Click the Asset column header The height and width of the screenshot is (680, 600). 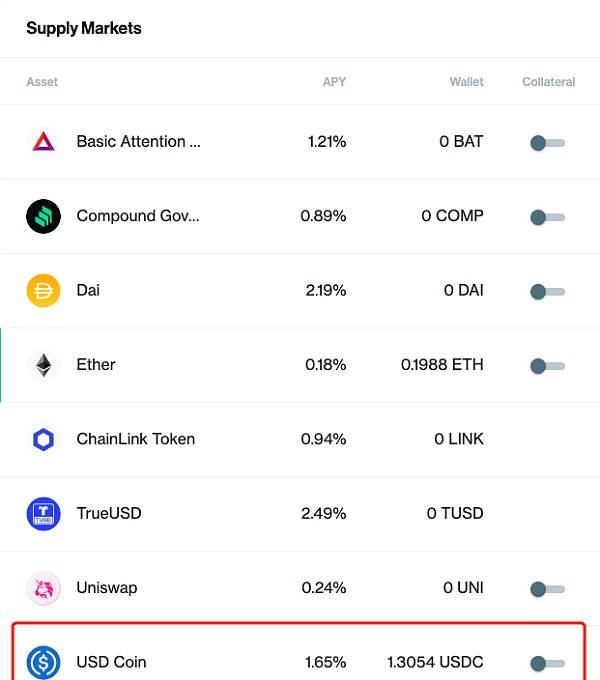pos(42,82)
